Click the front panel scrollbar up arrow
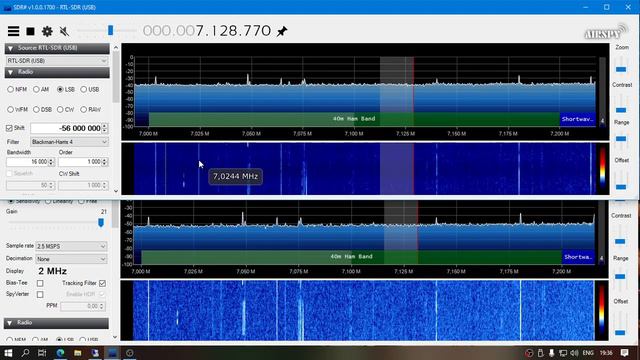 pyautogui.click(x=116, y=48)
